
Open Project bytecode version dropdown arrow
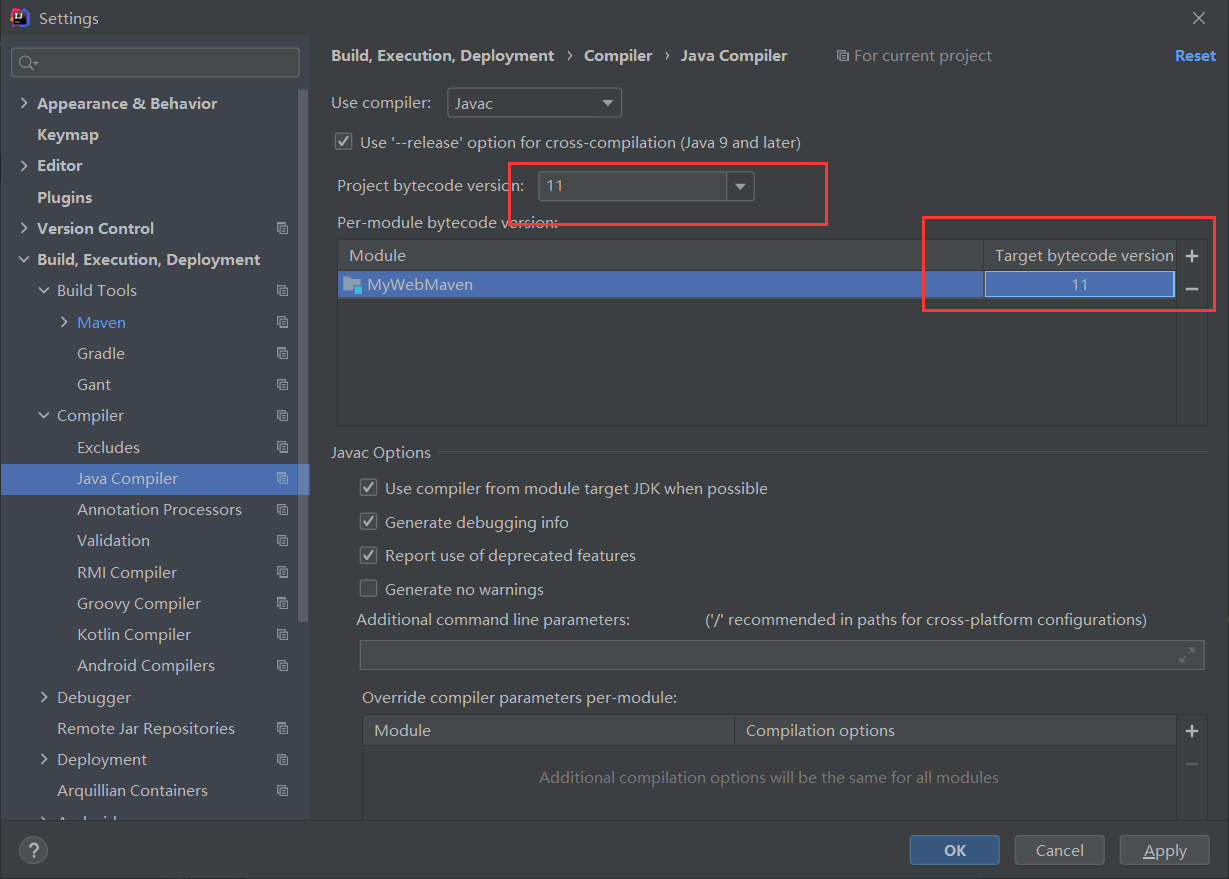click(740, 186)
